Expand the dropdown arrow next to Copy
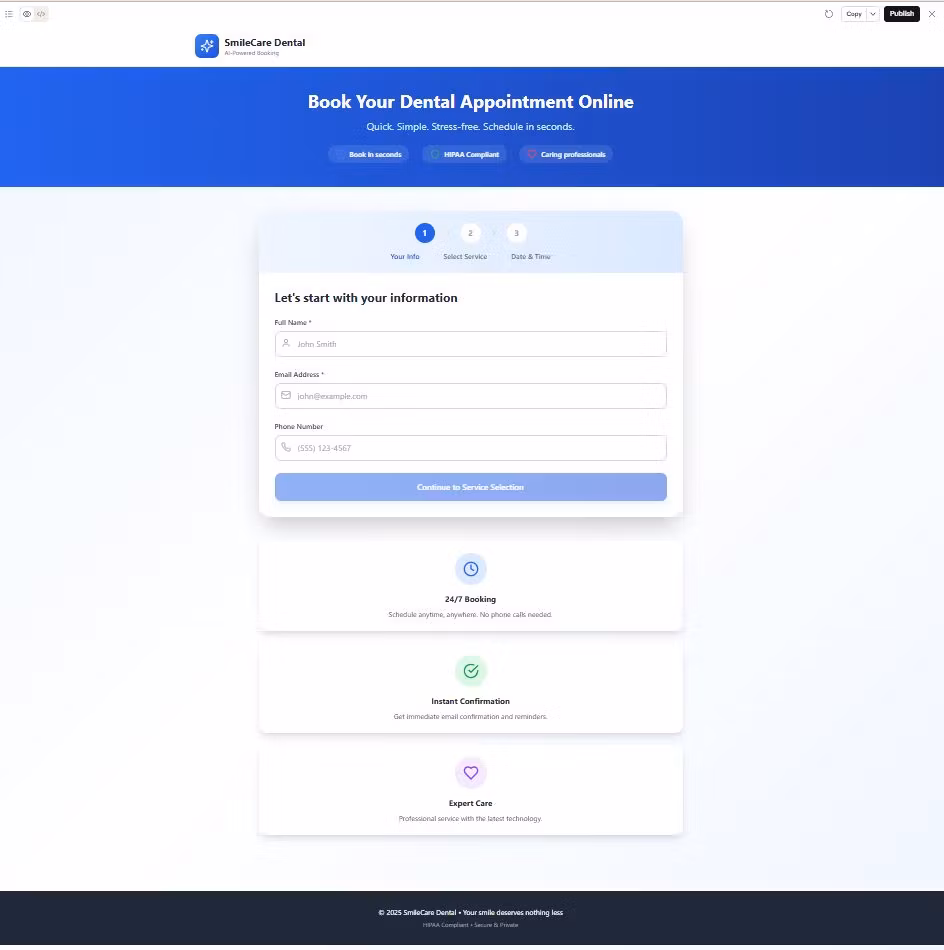Screen dimensions: 944x950 tap(873, 14)
